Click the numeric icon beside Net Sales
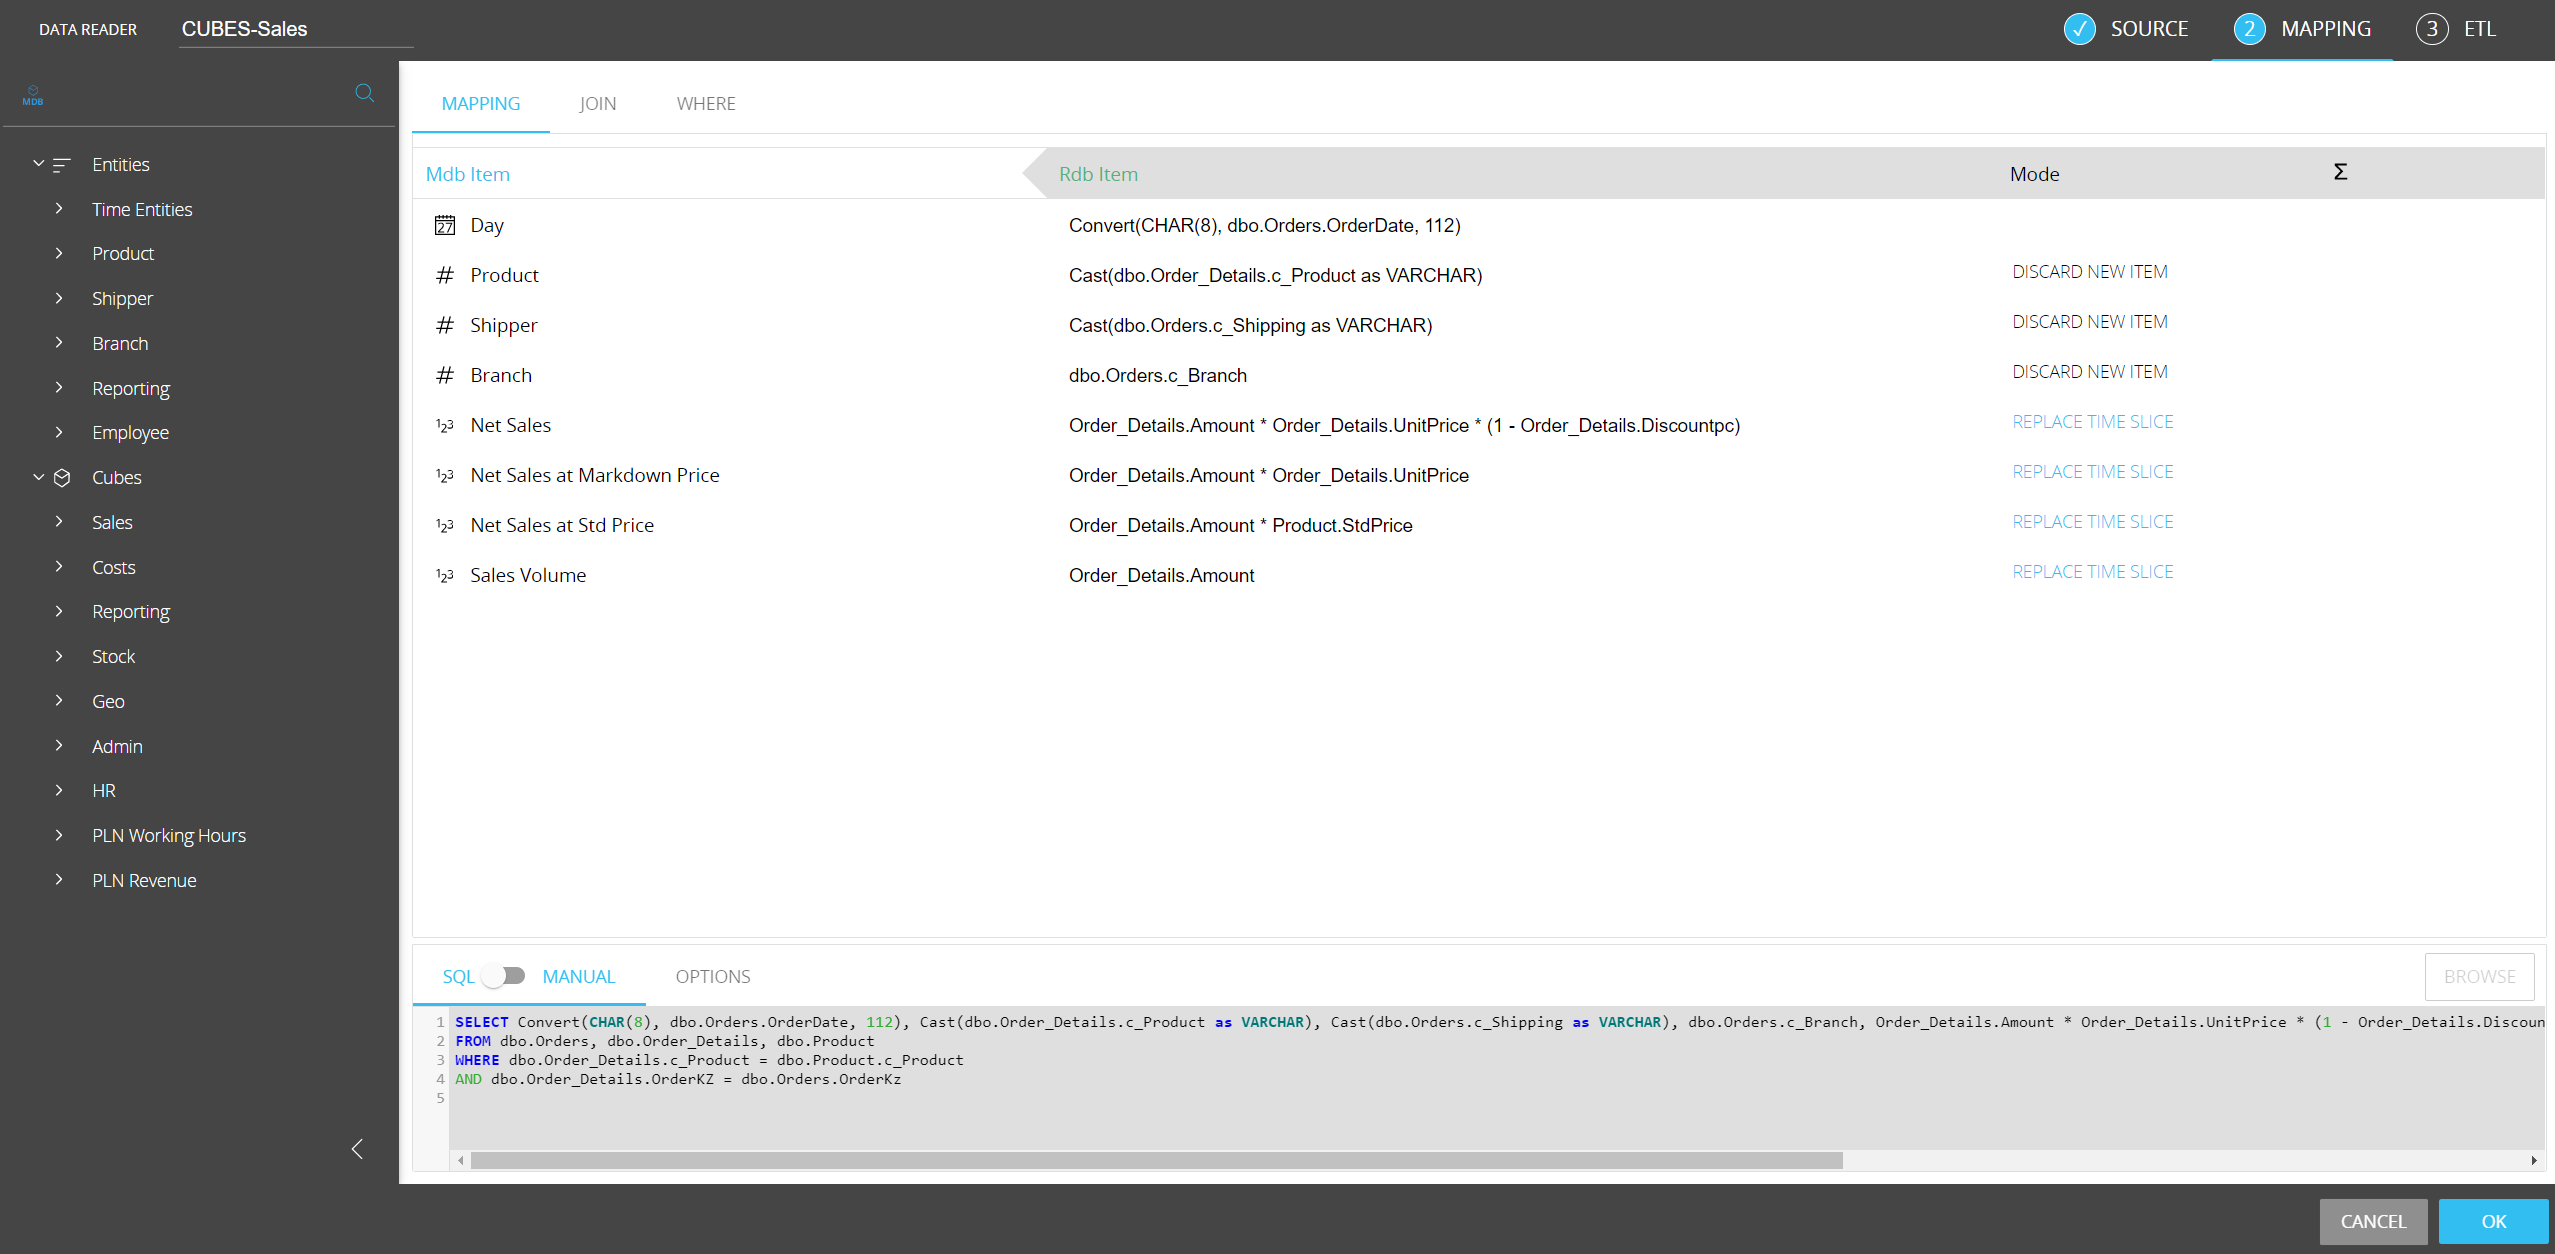2555x1254 pixels. 445,426
